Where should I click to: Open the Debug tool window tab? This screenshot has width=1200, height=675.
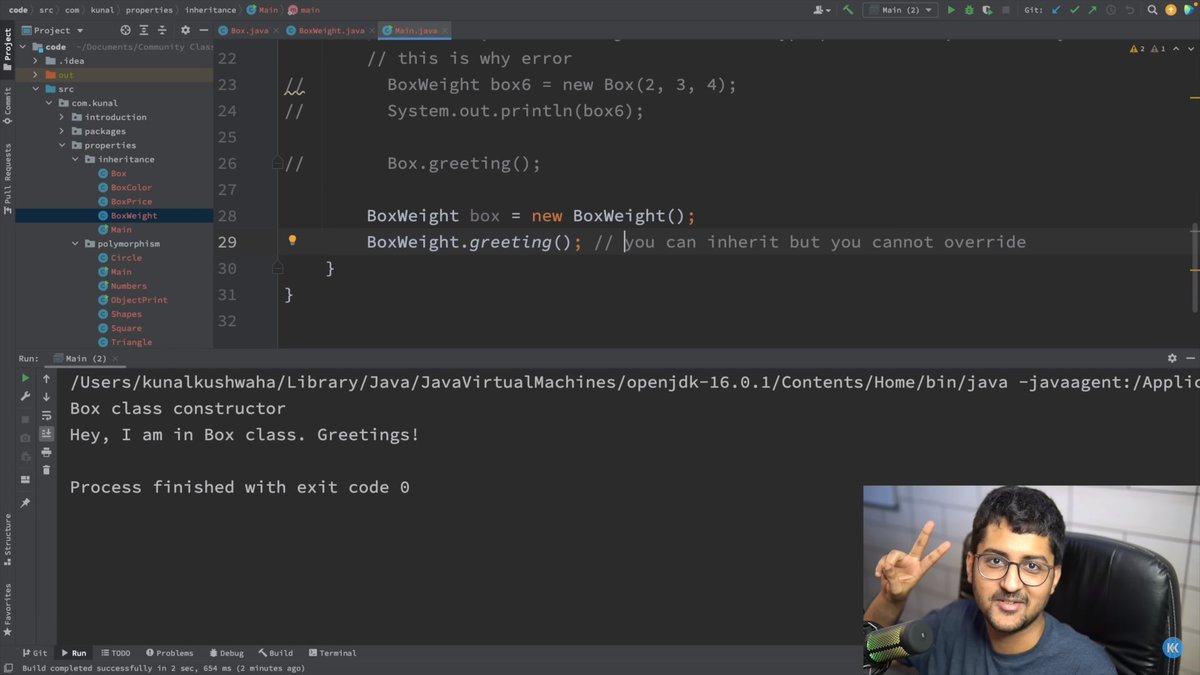225,653
